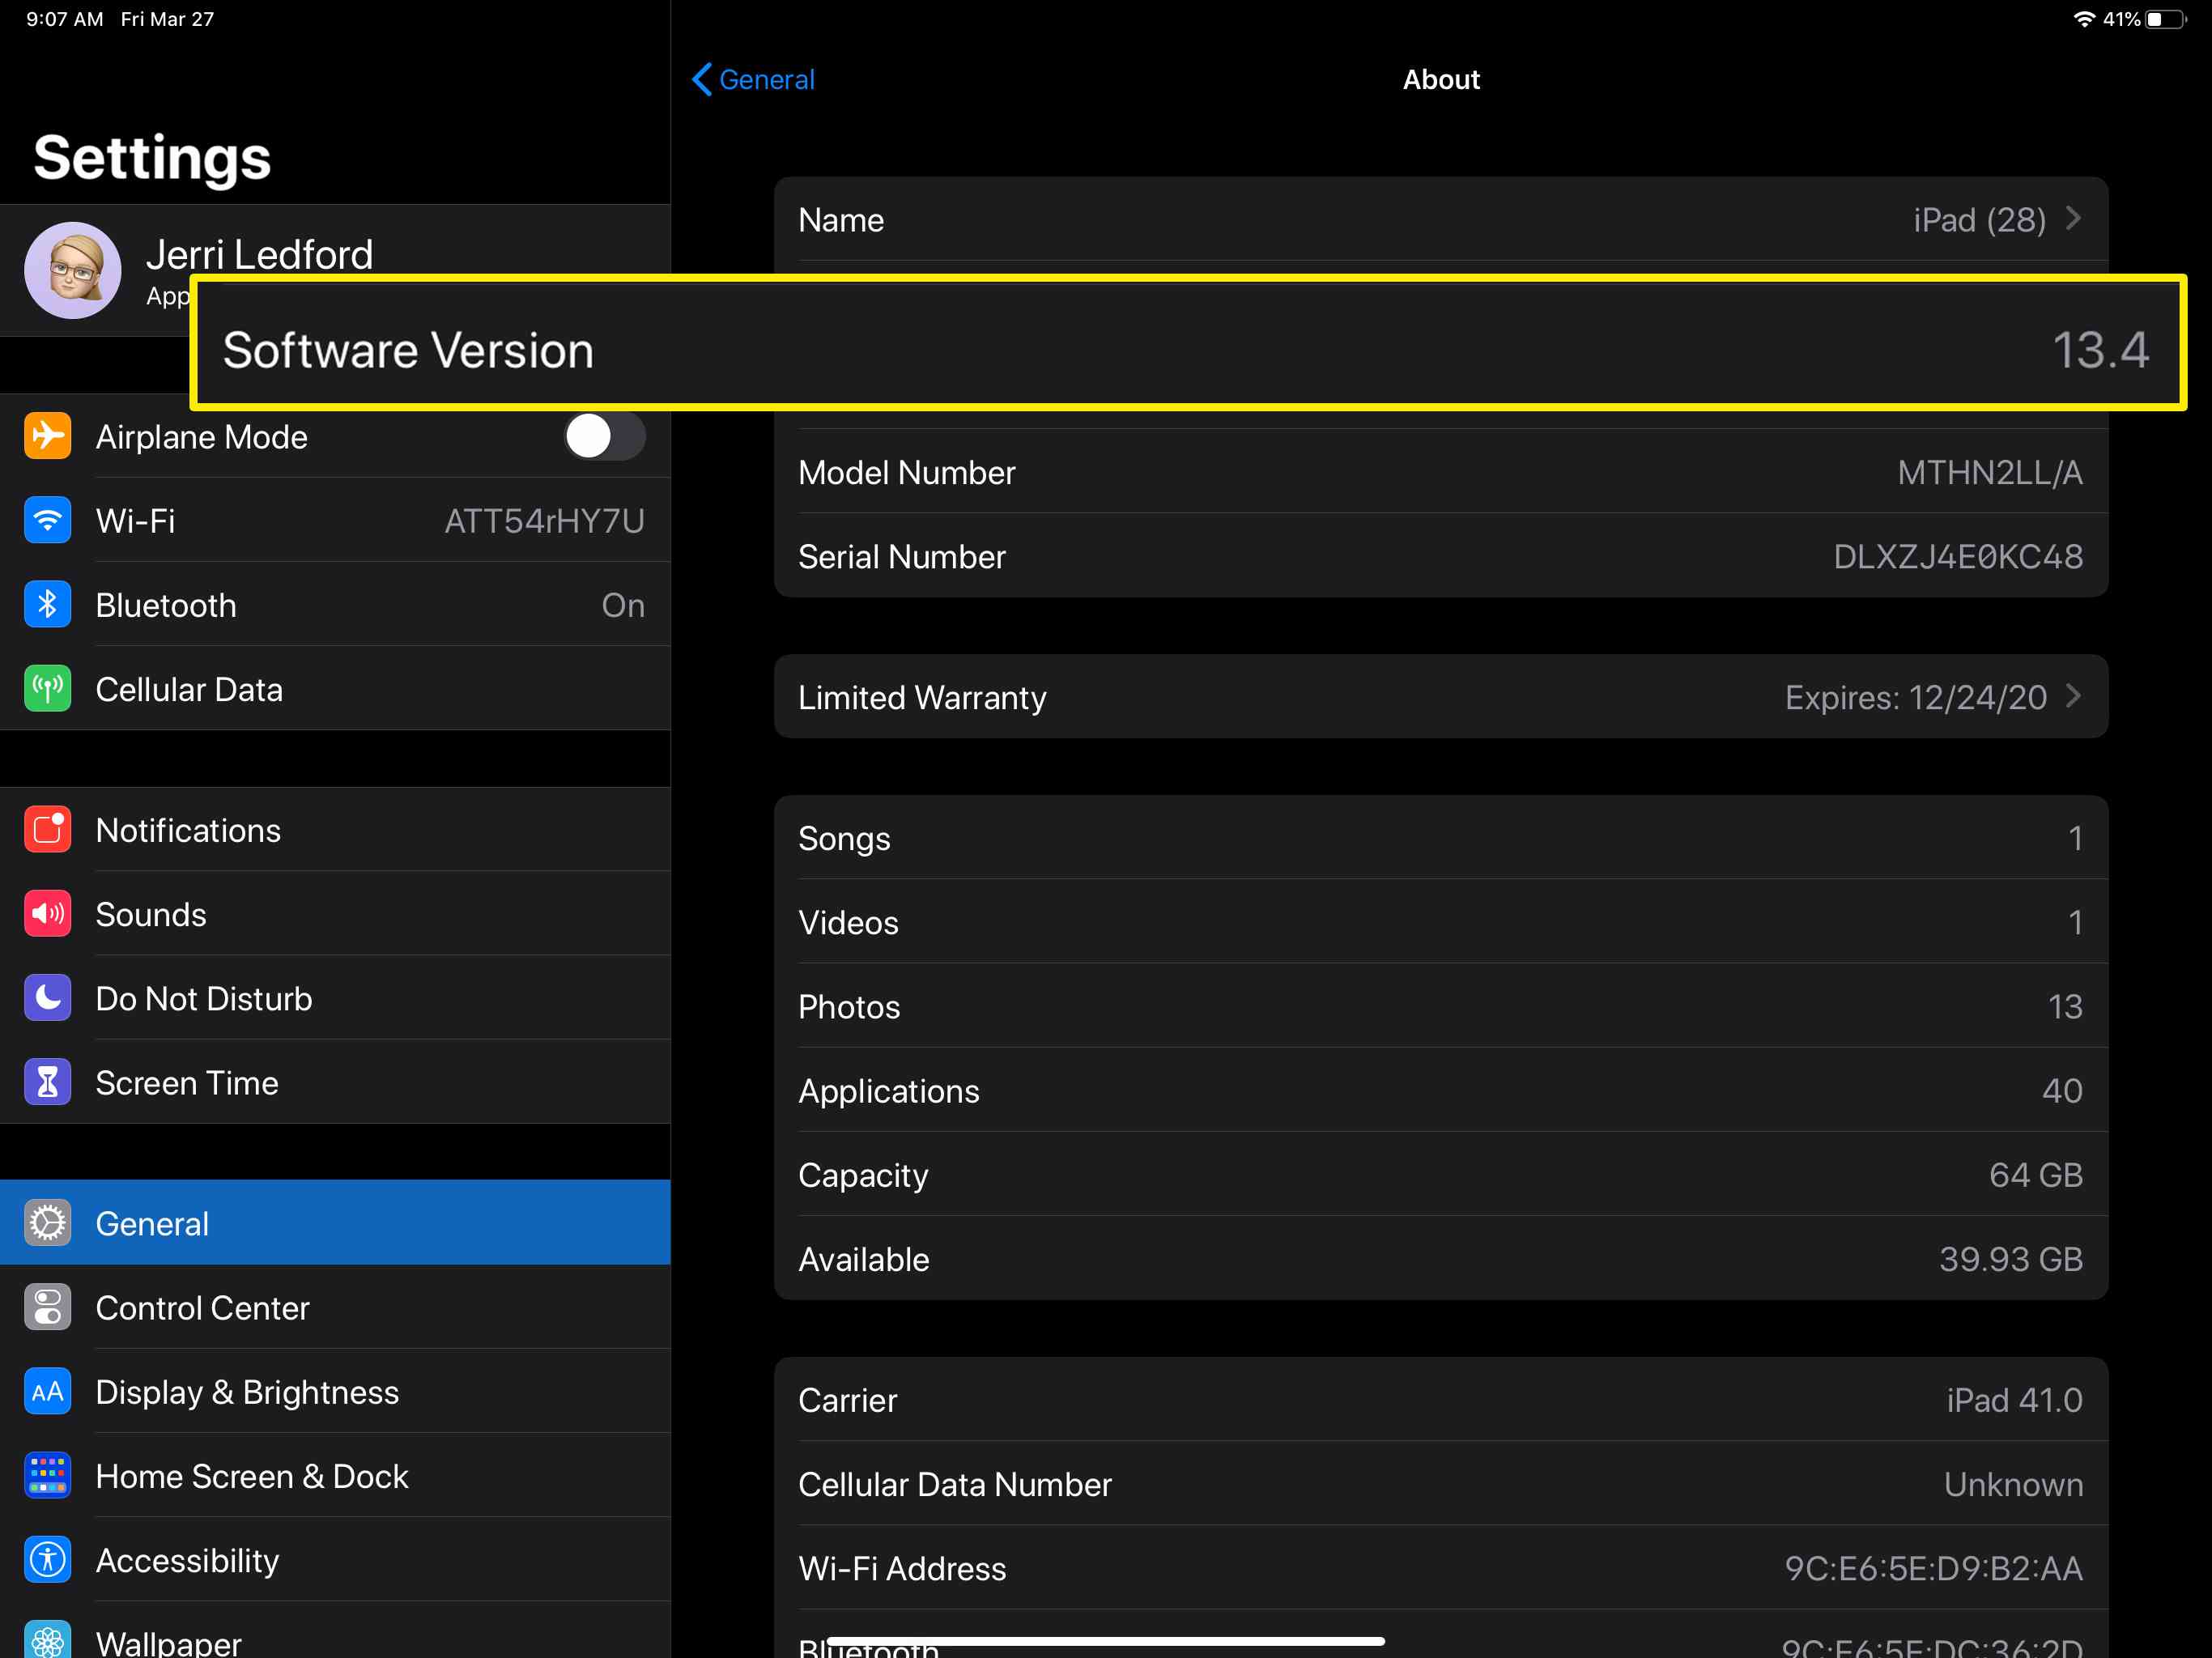
Task: Tap the Bluetooth settings icon
Action: pos(47,604)
